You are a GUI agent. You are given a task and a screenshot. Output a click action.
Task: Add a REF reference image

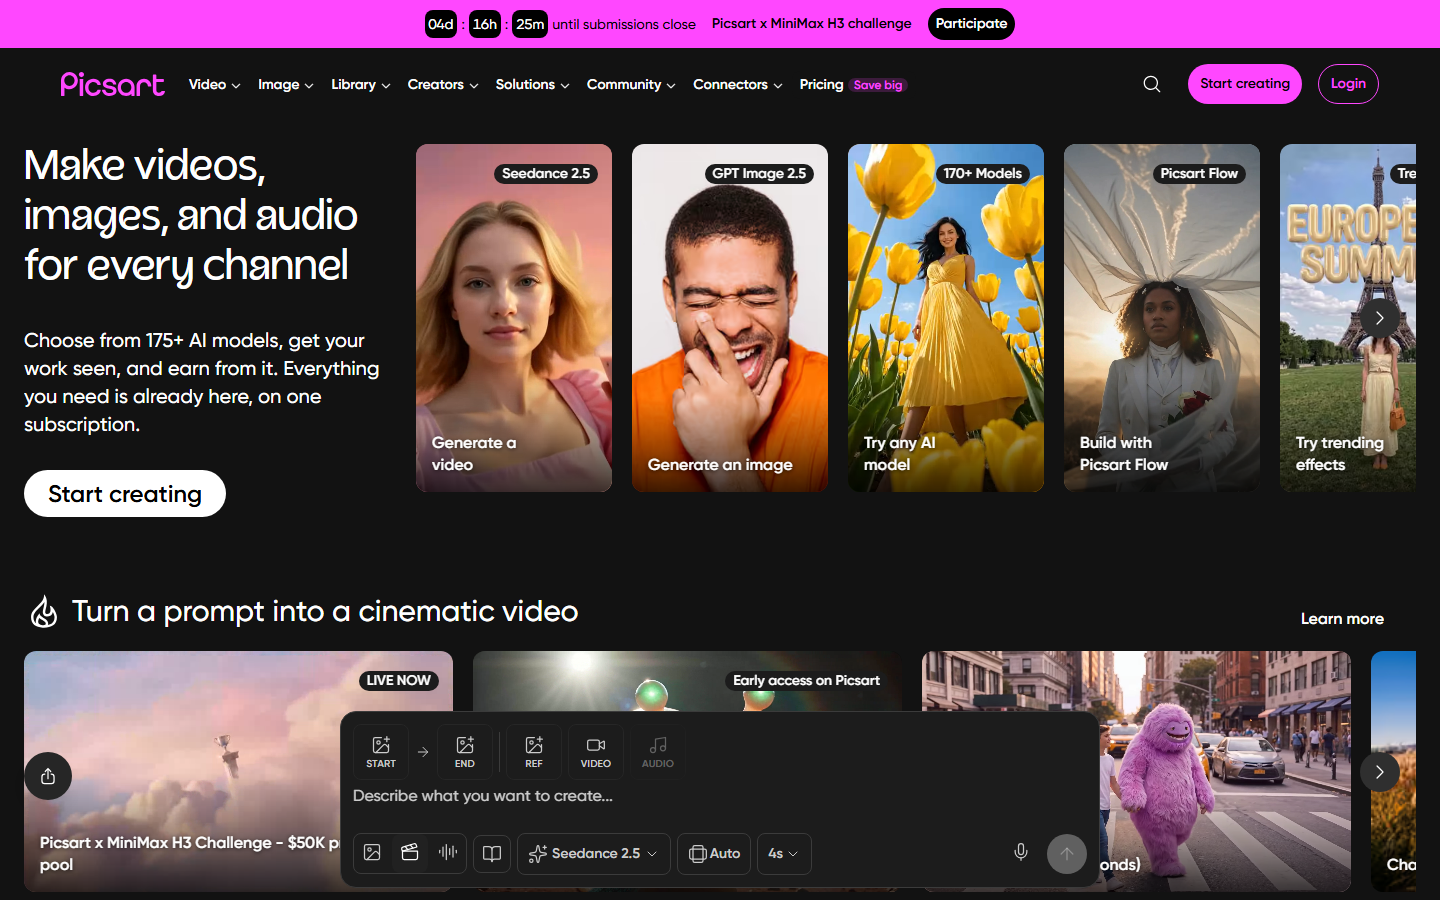tap(534, 752)
